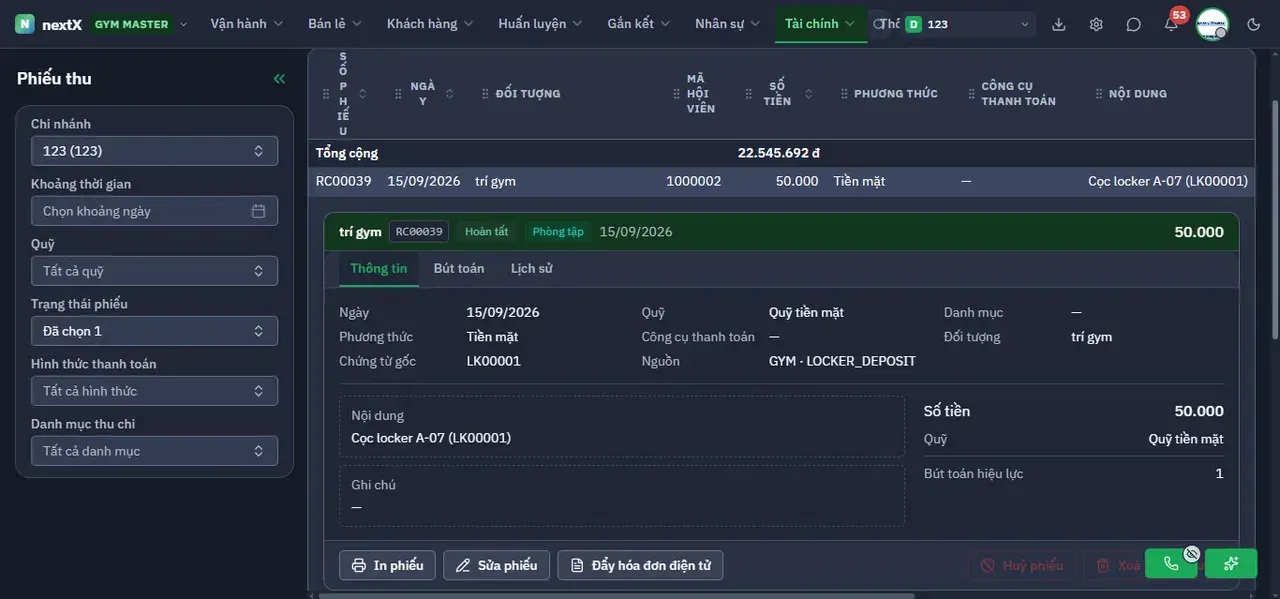The height and width of the screenshot is (599, 1280).
Task: Open the download icon in header
Action: (1059, 24)
